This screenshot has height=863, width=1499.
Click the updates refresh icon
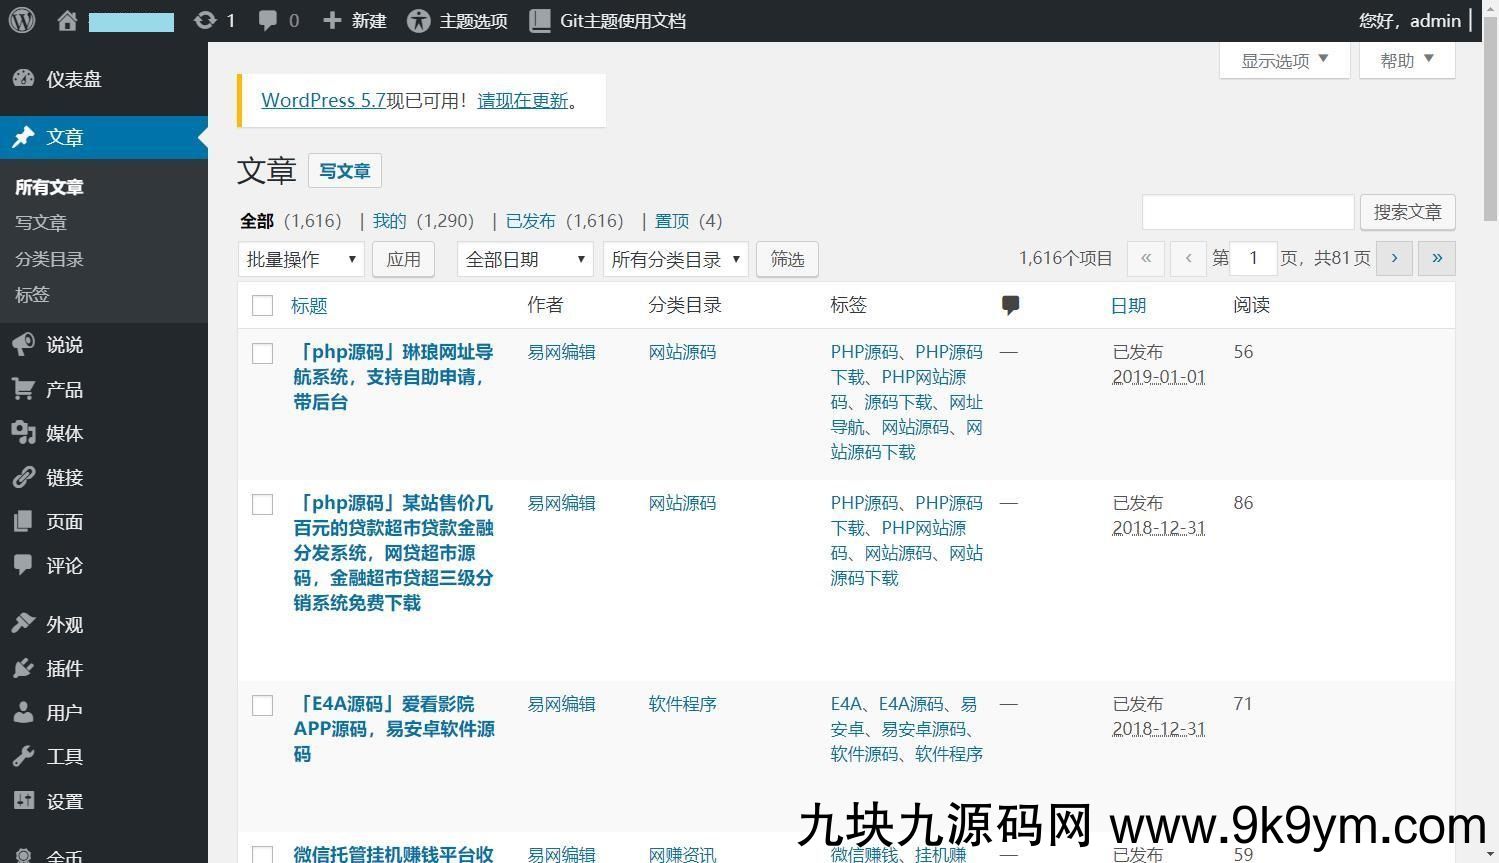pos(205,20)
